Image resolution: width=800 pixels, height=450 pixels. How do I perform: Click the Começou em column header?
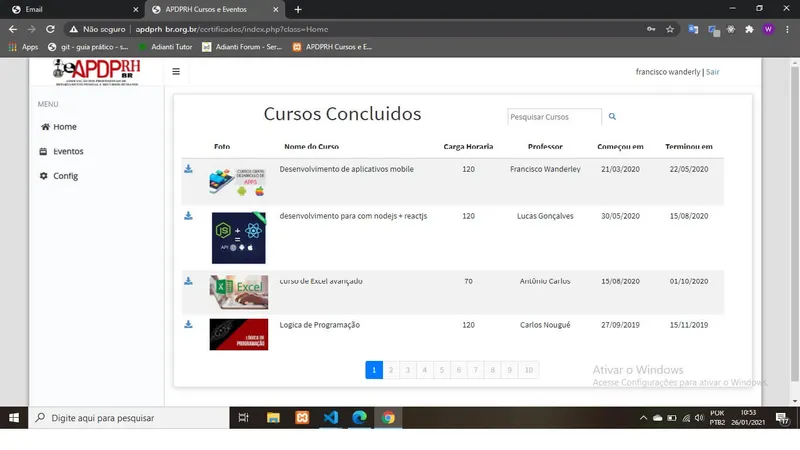[620, 146]
